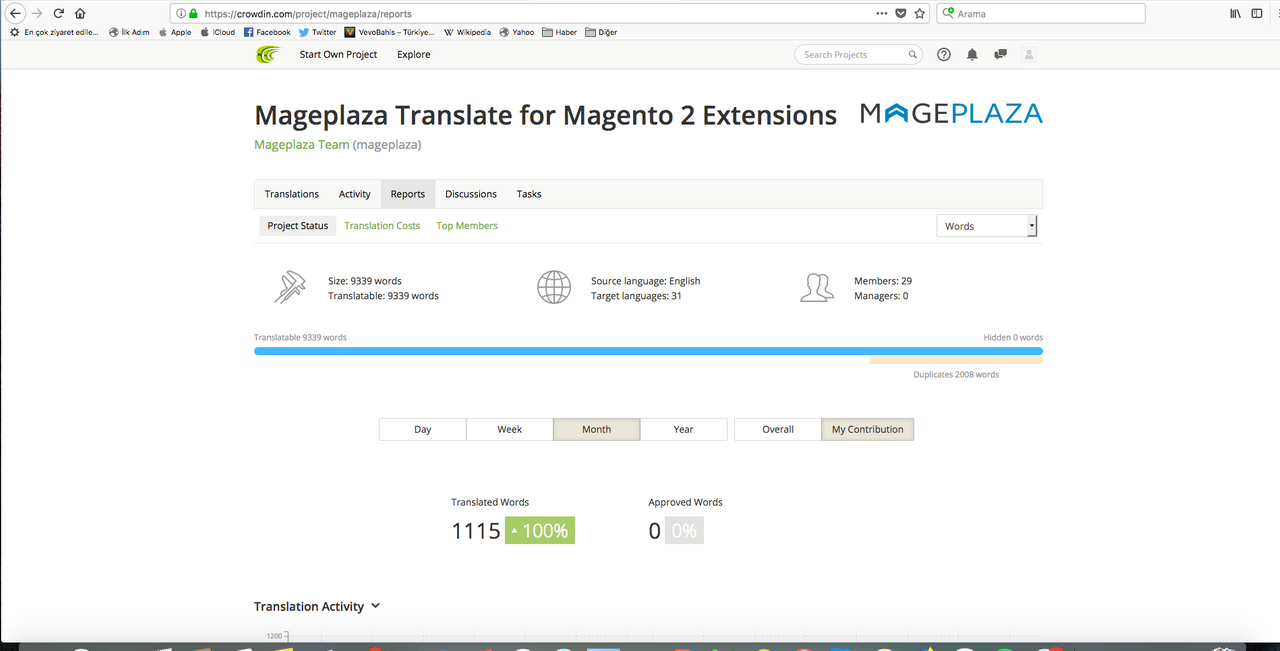The width and height of the screenshot is (1280, 651).
Task: Expand the Haber bookmarks folder
Action: point(559,32)
